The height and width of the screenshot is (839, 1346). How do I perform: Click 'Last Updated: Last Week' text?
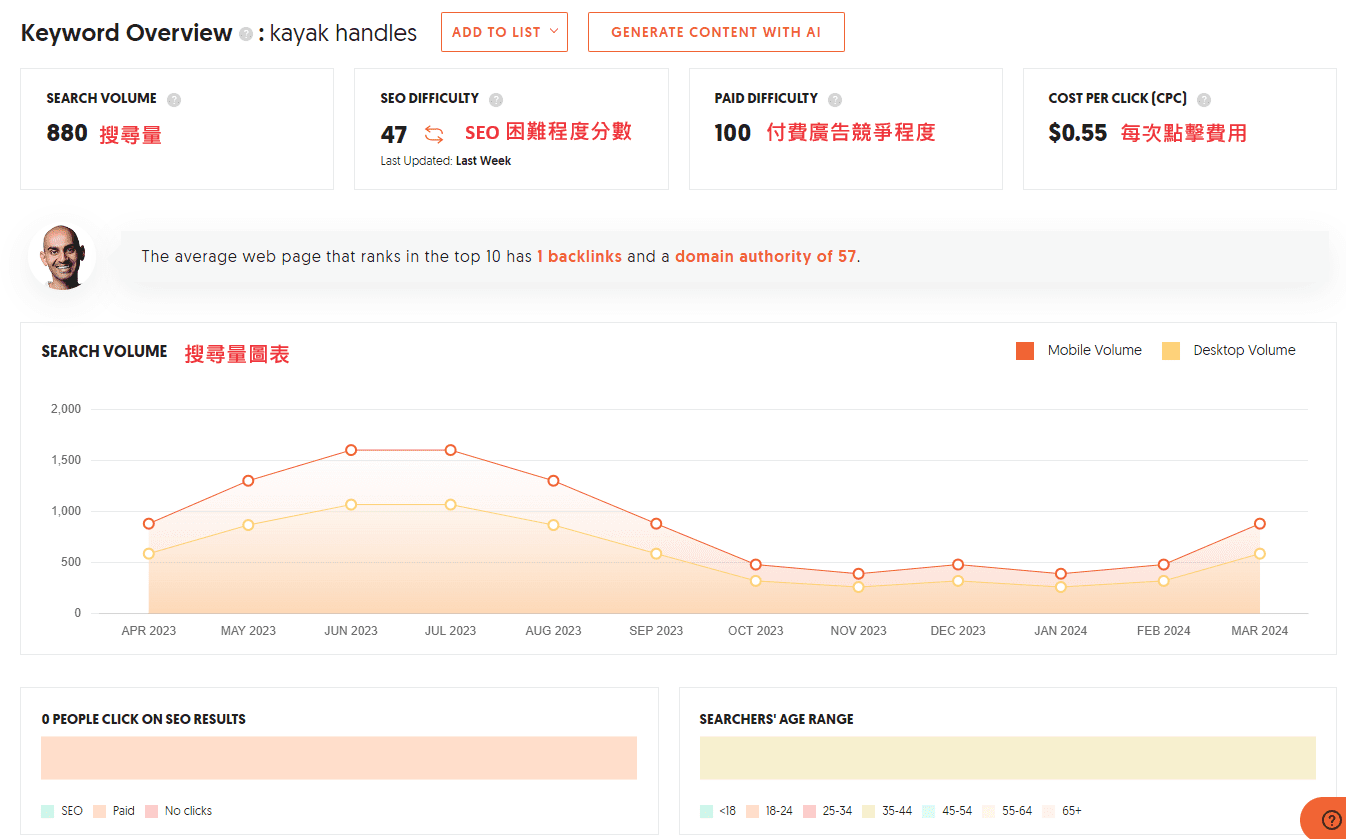click(x=446, y=161)
